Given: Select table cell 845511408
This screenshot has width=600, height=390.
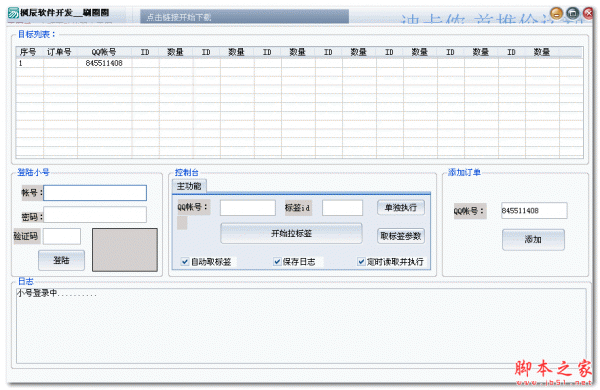Looking at the screenshot, I should pyautogui.click(x=104, y=63).
